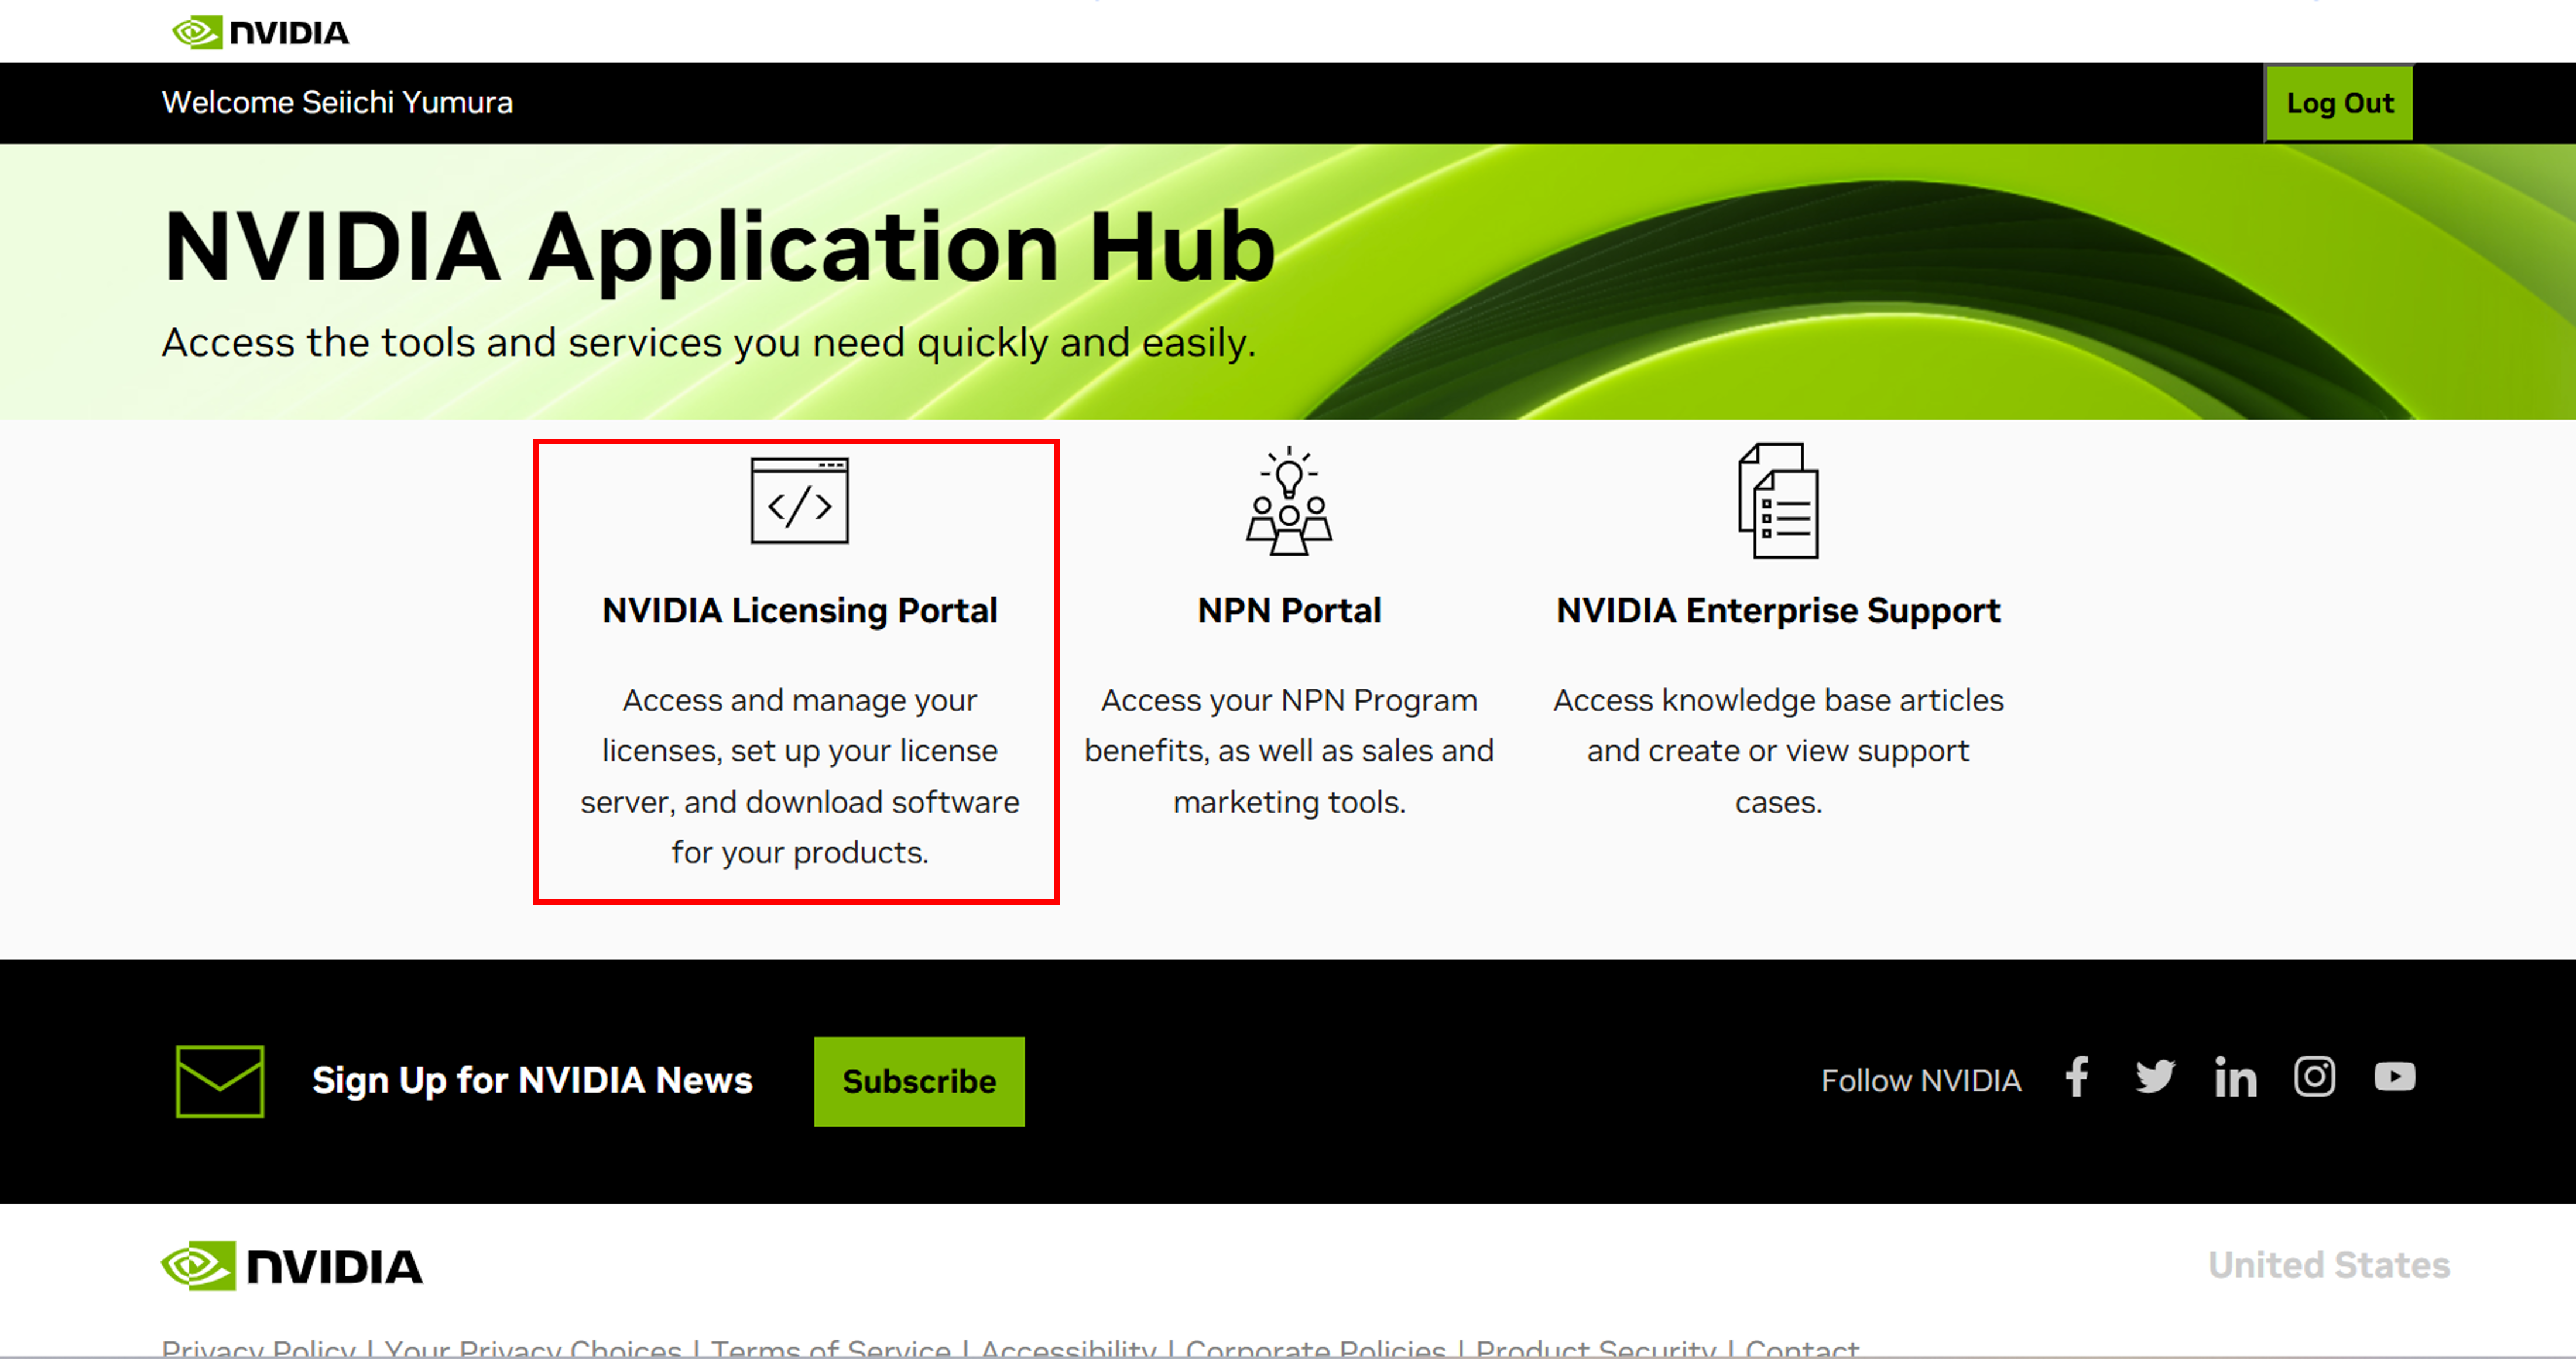
Task: Click the NVIDIA logo in the footer
Action: pyautogui.click(x=292, y=1266)
